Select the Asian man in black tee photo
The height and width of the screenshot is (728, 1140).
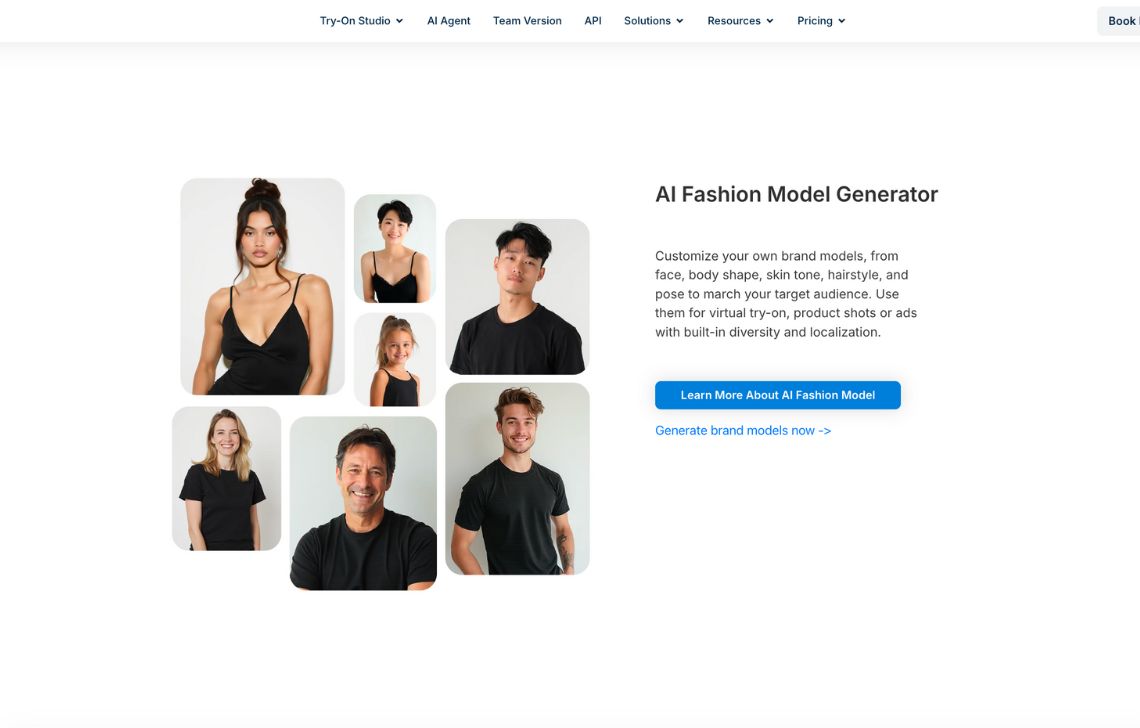517,297
